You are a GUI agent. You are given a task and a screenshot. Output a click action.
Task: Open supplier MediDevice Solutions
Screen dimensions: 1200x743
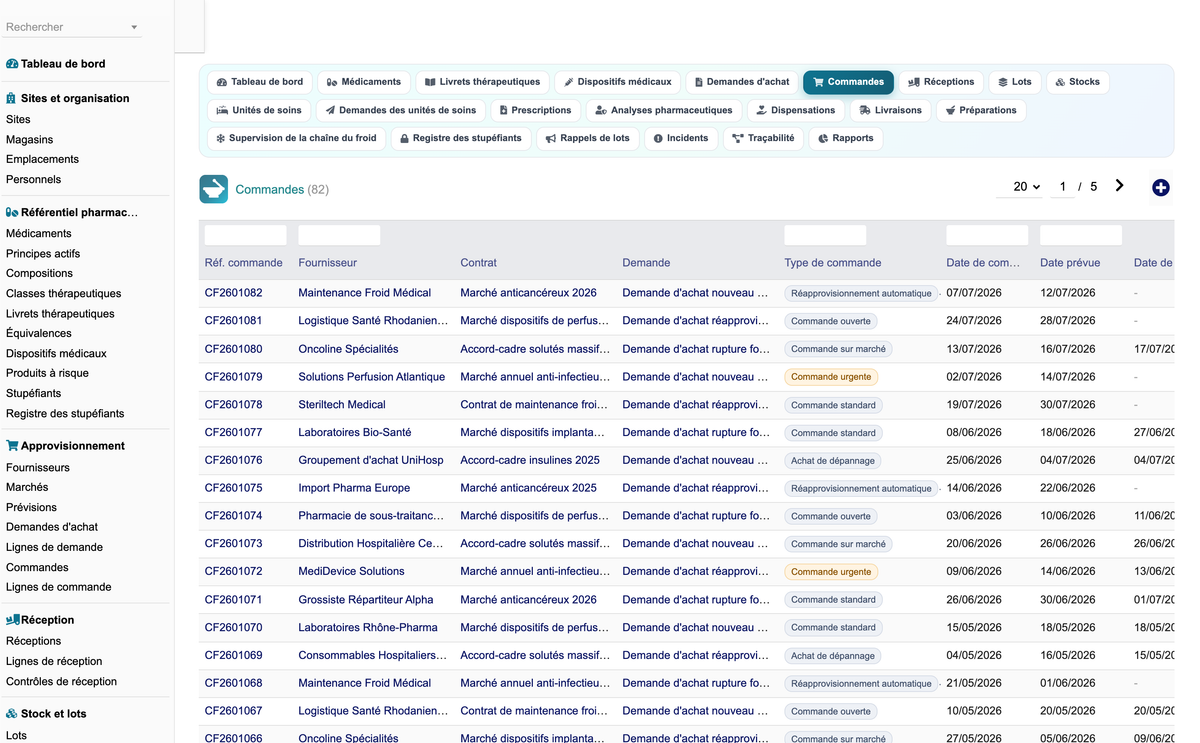[351, 571]
